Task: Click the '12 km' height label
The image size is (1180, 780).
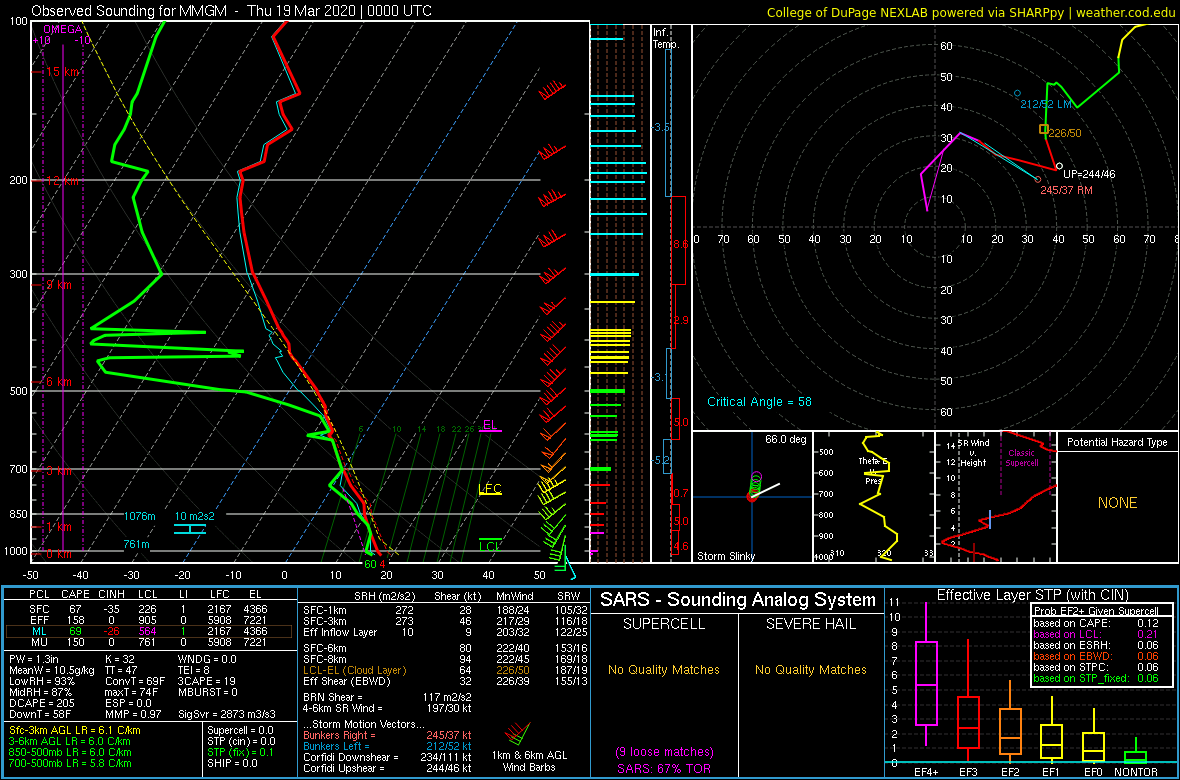Action: [x=62, y=181]
